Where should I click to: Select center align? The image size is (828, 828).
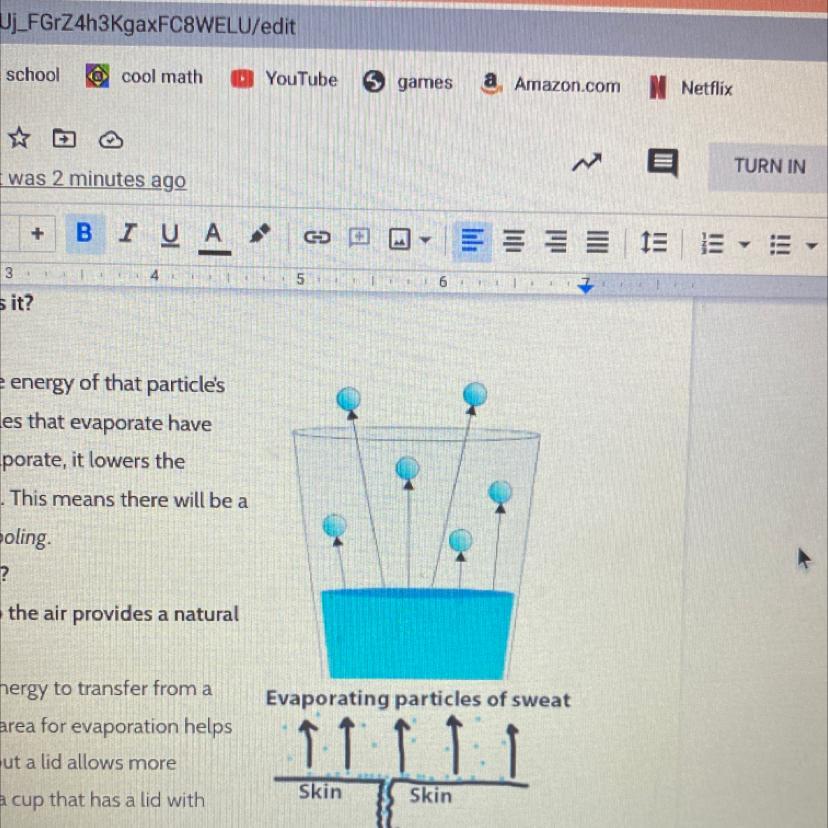(x=512, y=241)
